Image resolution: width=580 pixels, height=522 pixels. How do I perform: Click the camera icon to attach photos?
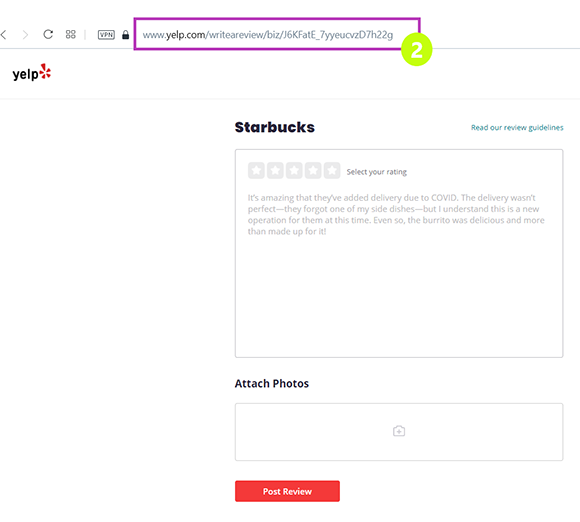coord(399,431)
